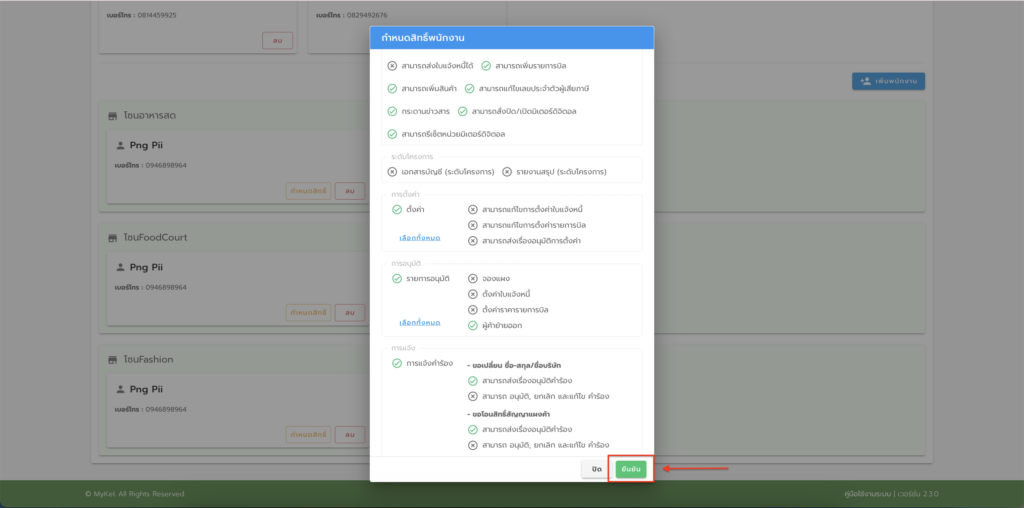This screenshot has height=508, width=1024.
Task: Toggle สามารถแก้ไขเลขประจำตัวผู้เสียภาษี permission
Action: [x=470, y=89]
